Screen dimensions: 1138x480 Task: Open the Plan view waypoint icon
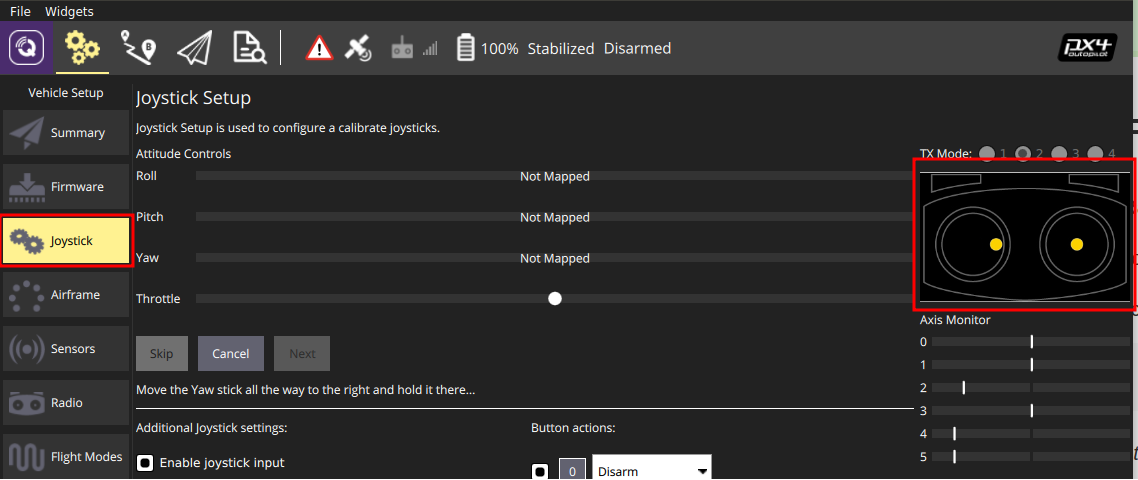pyautogui.click(x=138, y=48)
